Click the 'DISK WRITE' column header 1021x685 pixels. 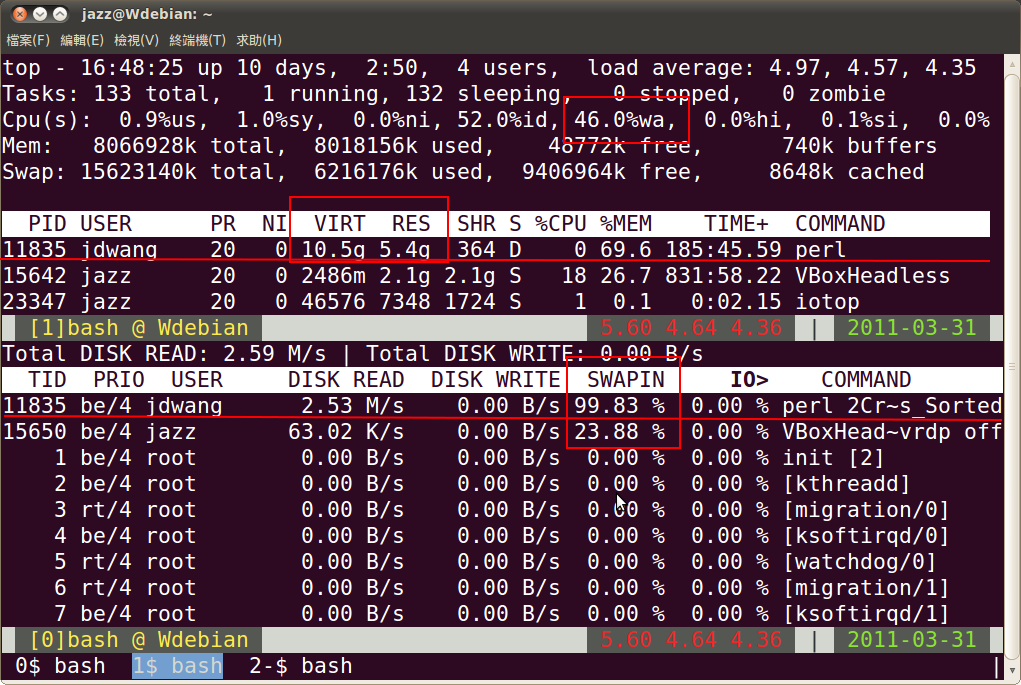click(496, 380)
